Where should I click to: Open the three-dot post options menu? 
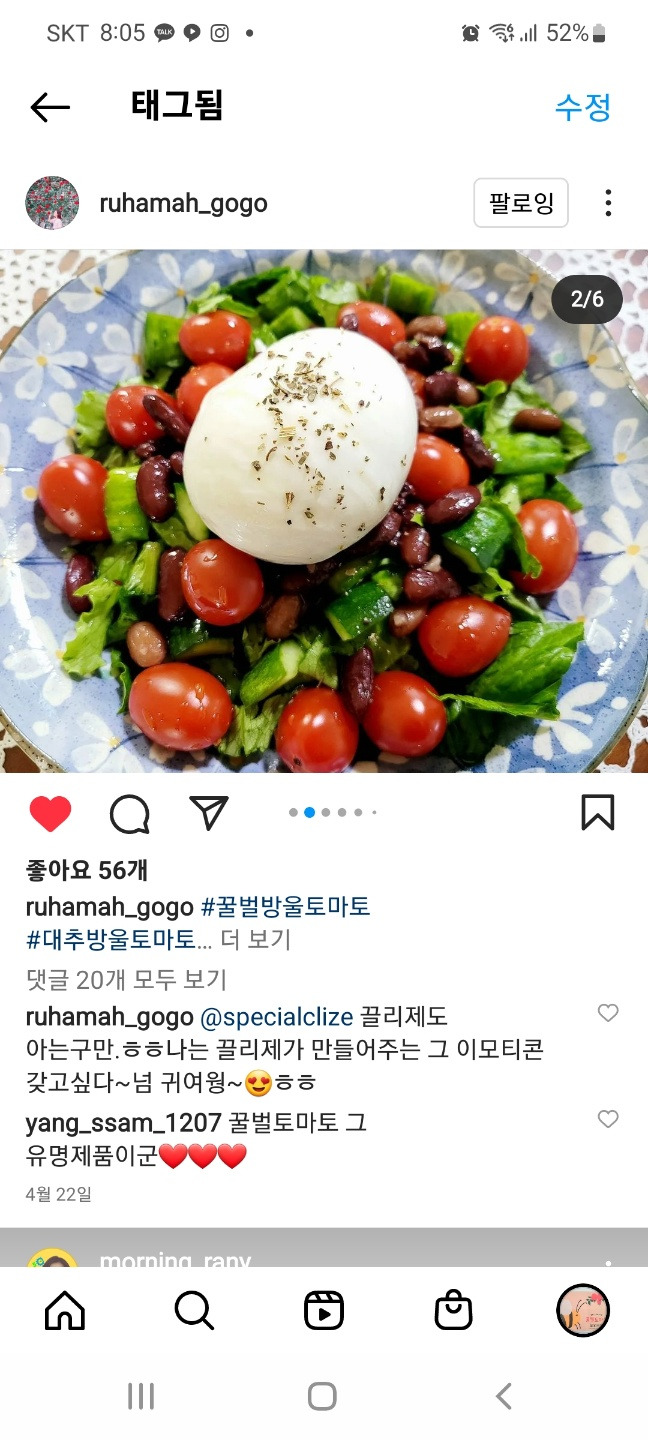608,203
